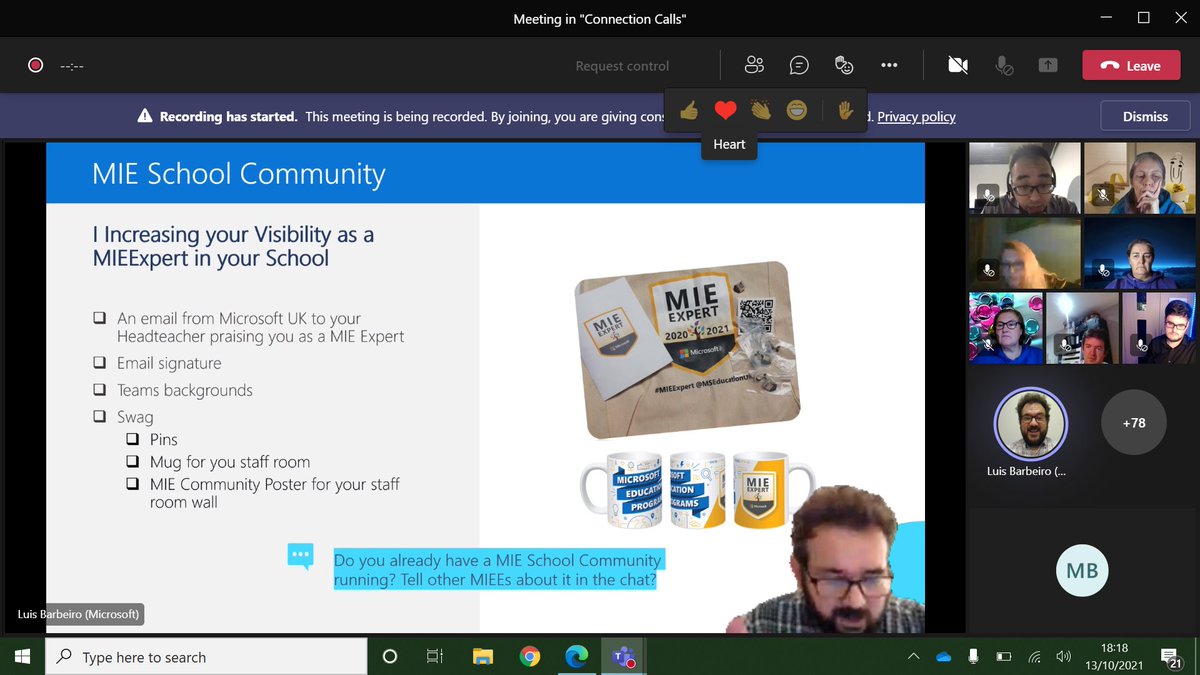
Task: Select the blue-lit participant video tile
Action: tap(1140, 253)
